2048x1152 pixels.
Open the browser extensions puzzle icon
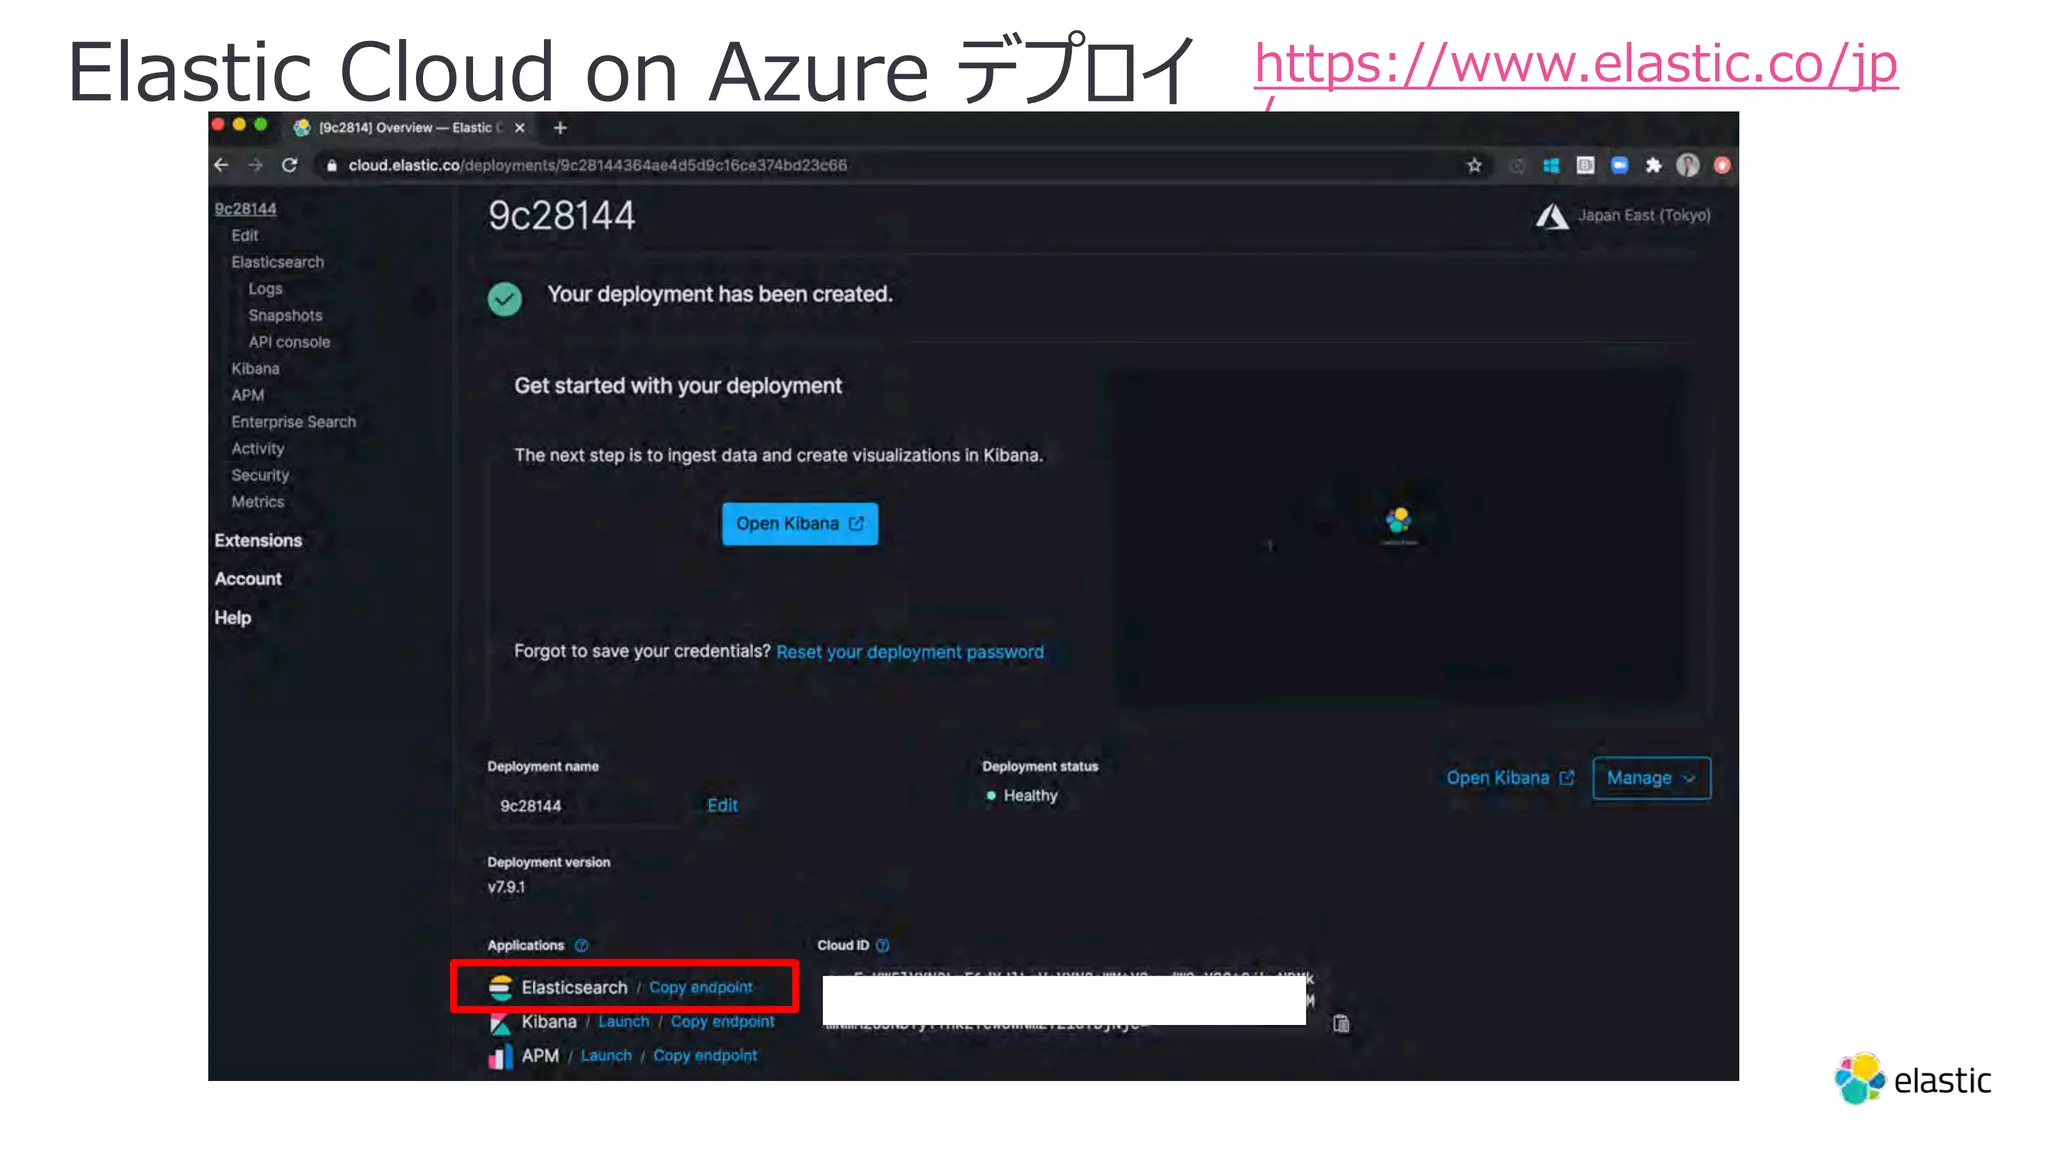(1654, 166)
